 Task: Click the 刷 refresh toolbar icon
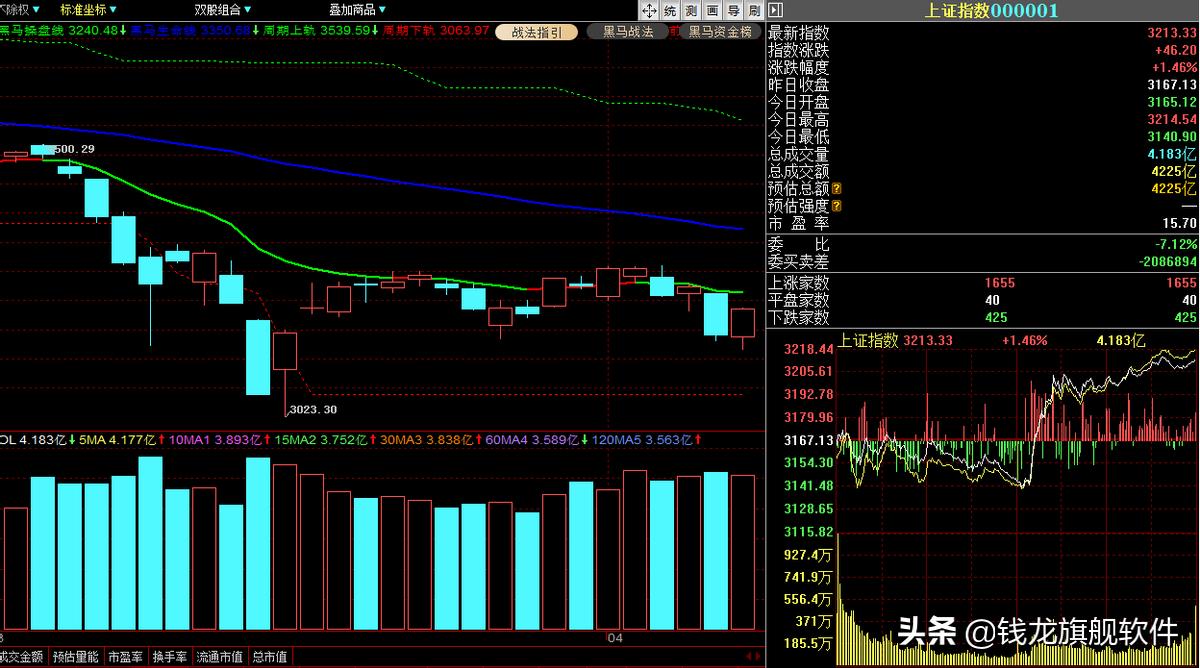pos(754,10)
